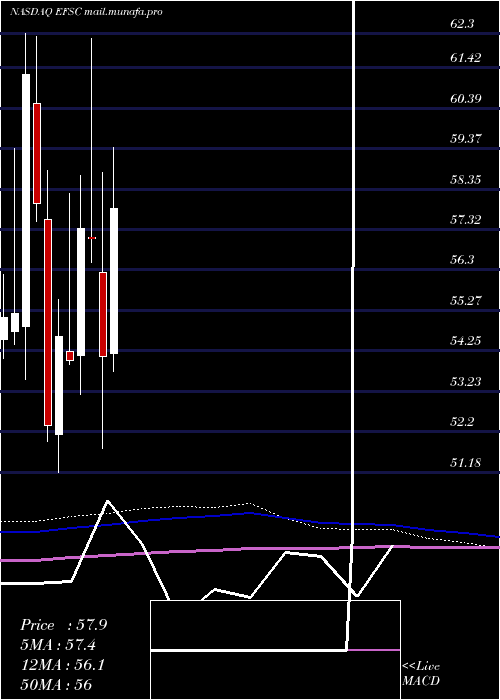This screenshot has height=700, width=500.
Task: Click the 56.3 price axis label
Action: click(x=462, y=259)
